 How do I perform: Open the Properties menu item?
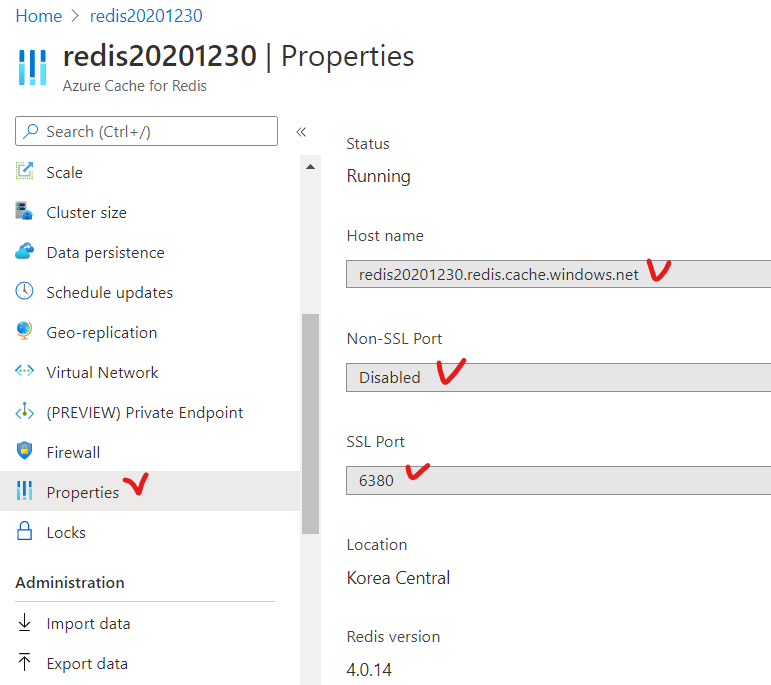point(82,492)
